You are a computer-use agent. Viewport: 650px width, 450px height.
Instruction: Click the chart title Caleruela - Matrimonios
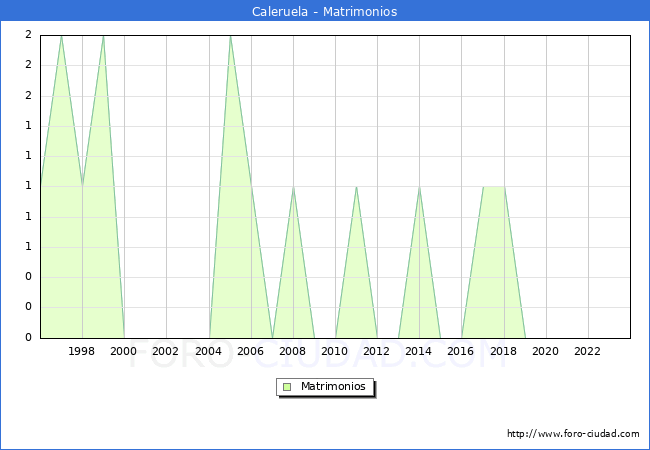tap(325, 12)
